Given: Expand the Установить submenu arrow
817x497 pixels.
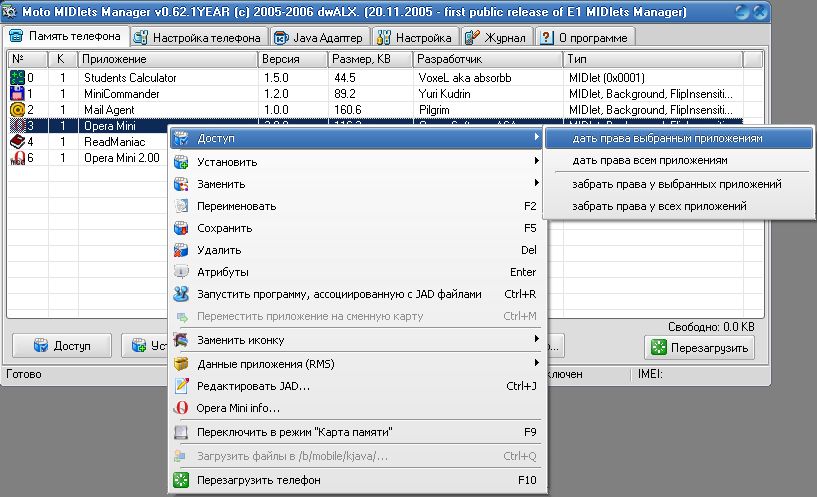Looking at the screenshot, I should [536, 161].
